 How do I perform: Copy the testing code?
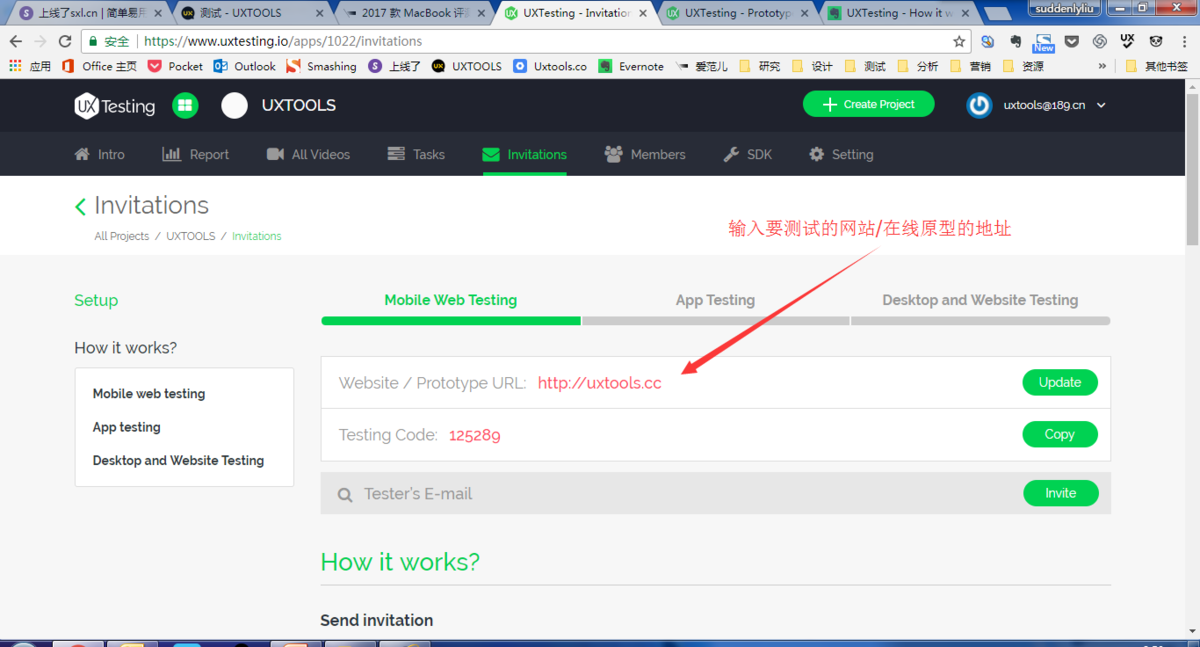point(1060,434)
